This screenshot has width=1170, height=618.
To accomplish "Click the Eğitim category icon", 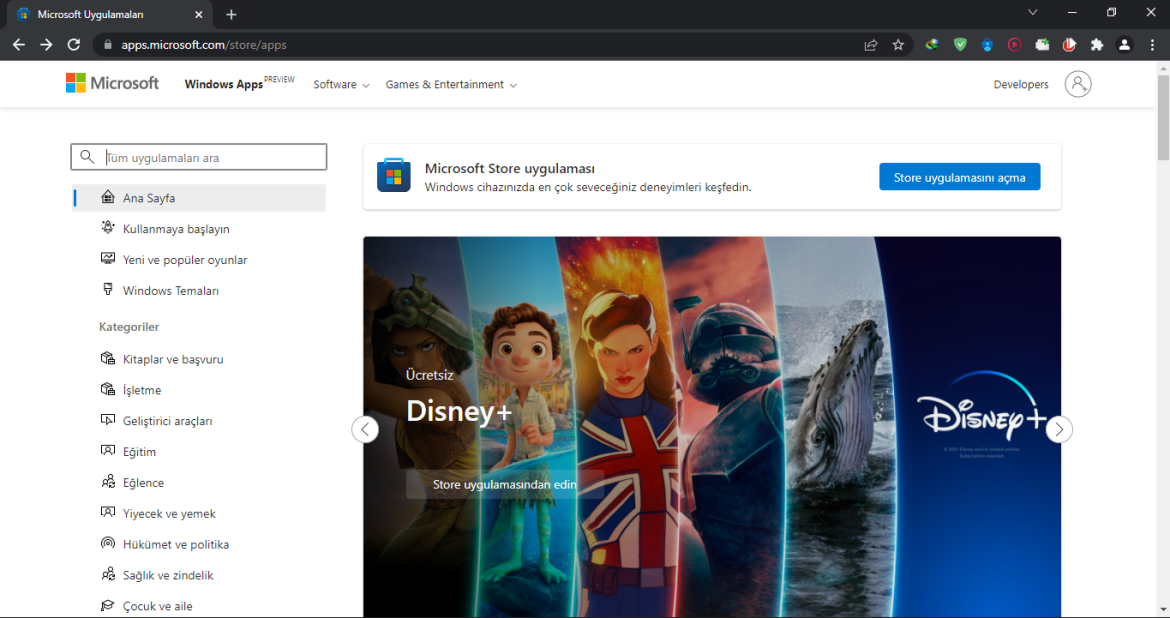I will pyautogui.click(x=108, y=451).
